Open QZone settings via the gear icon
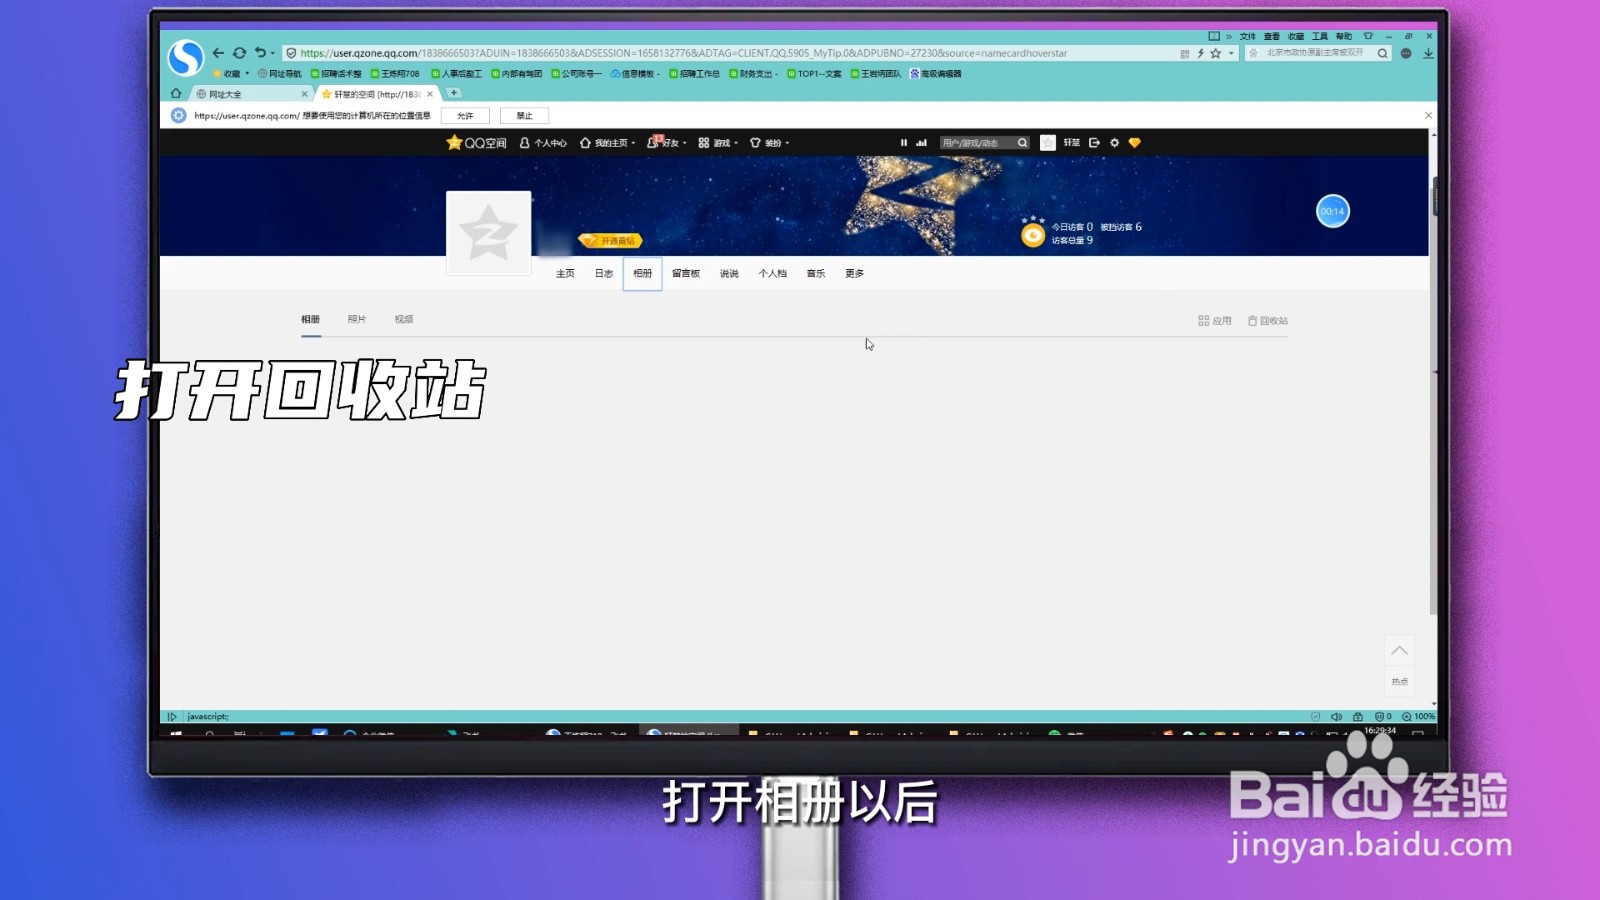 (x=1113, y=142)
